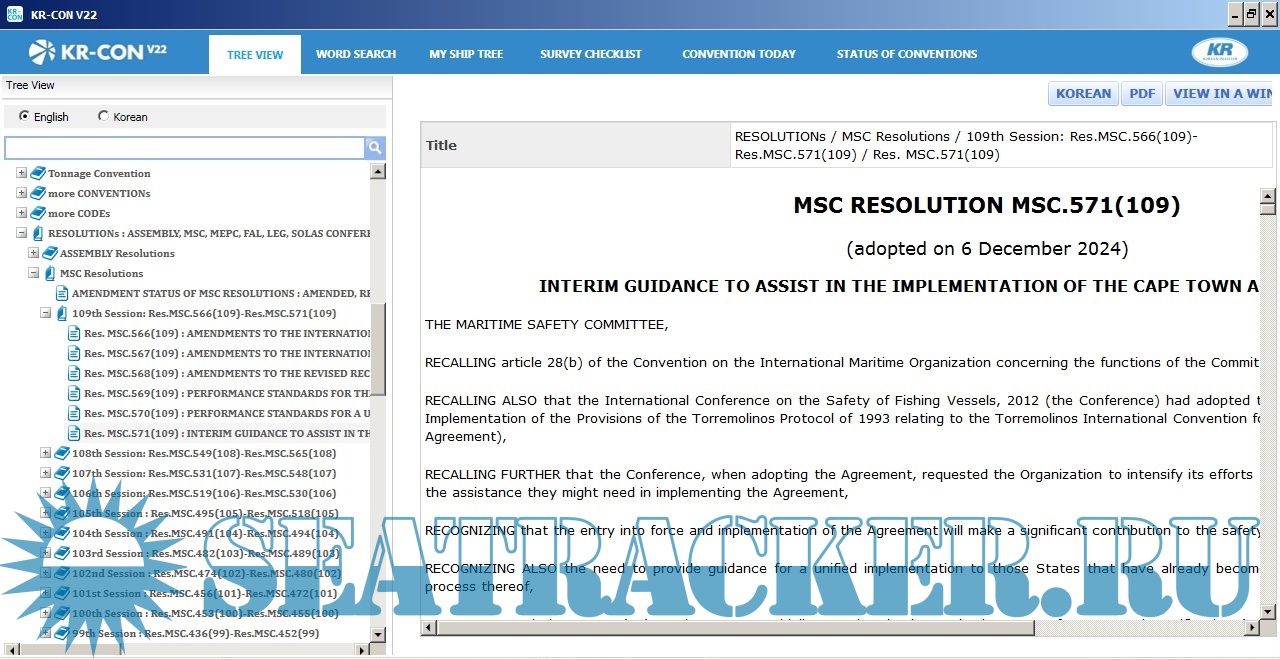Image resolution: width=1280 pixels, height=660 pixels.
Task: Expand the more CONVENTIONs tree node
Action: pos(22,193)
